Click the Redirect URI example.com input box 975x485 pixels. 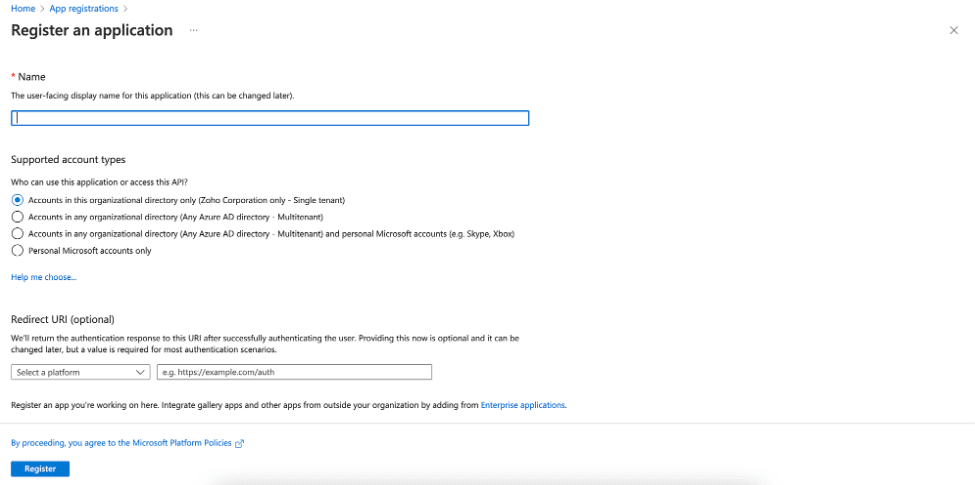[x=294, y=372]
